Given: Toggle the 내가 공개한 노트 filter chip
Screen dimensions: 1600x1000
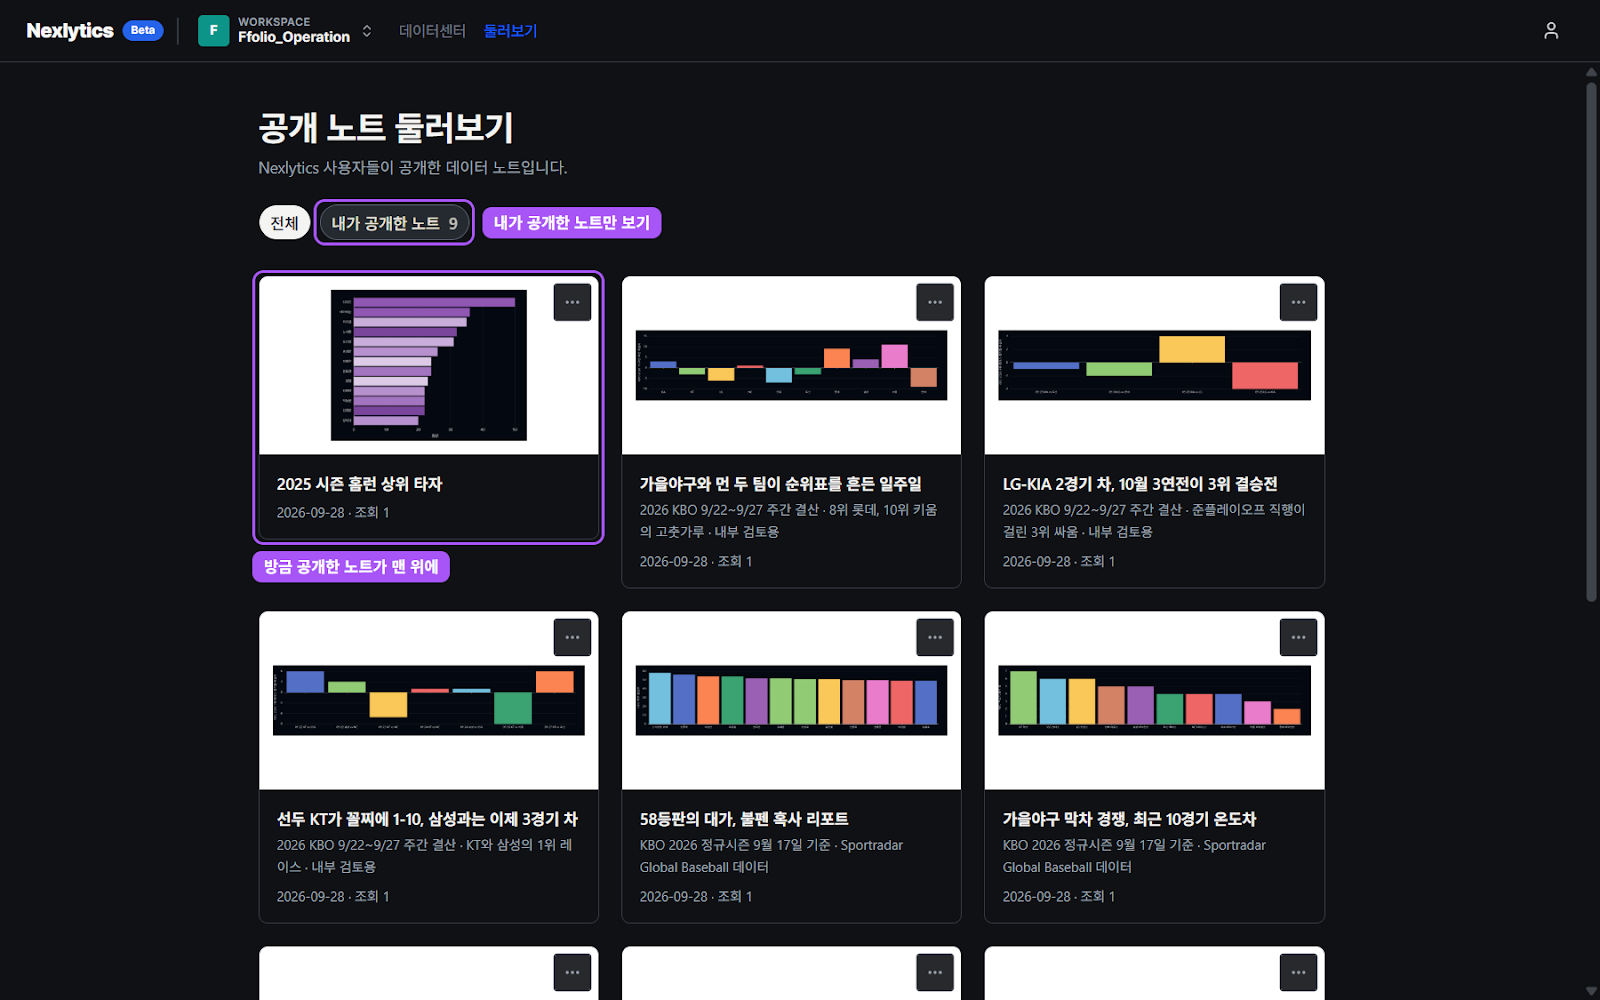Looking at the screenshot, I should coord(394,223).
